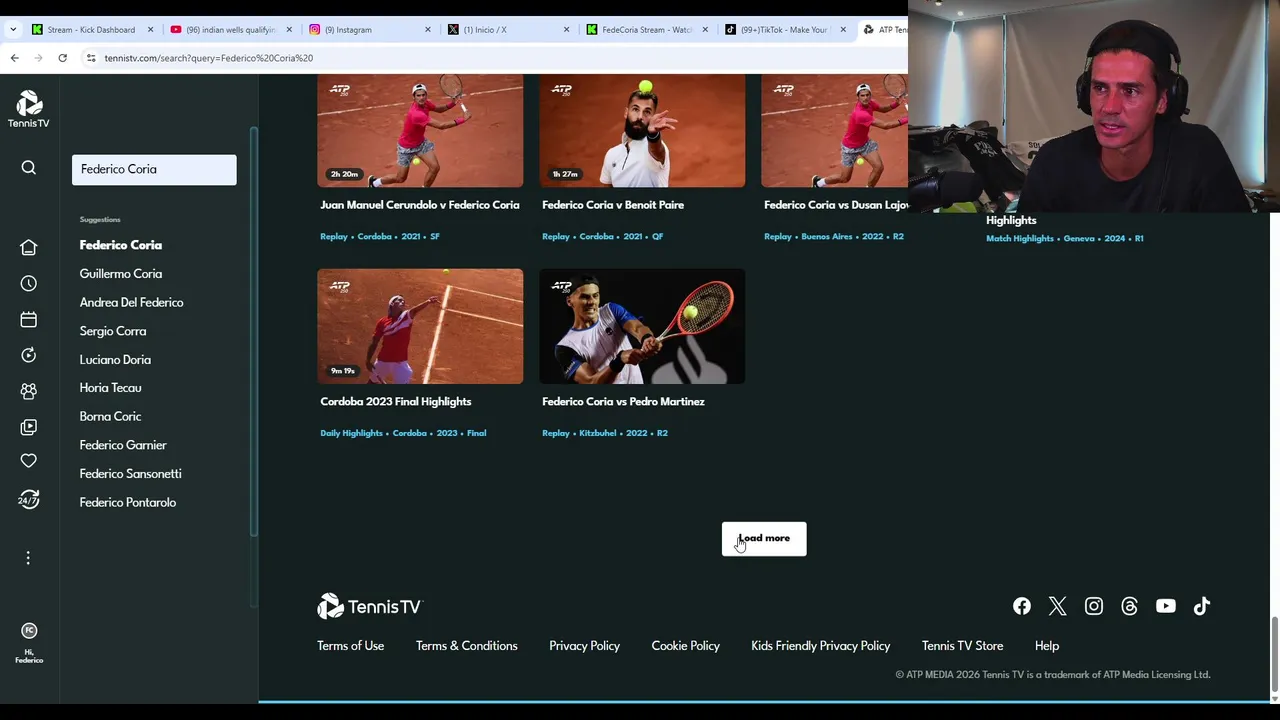Open the heart favorites icon in sidebar
This screenshot has height=720, width=1280.
[x=29, y=461]
